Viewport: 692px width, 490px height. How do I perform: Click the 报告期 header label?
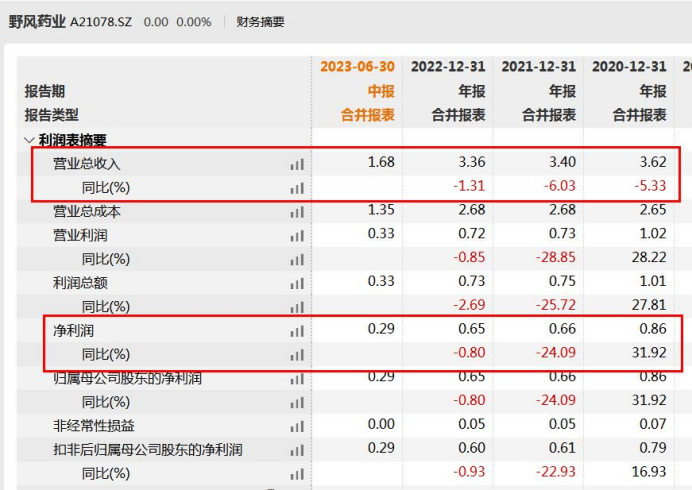click(45, 91)
